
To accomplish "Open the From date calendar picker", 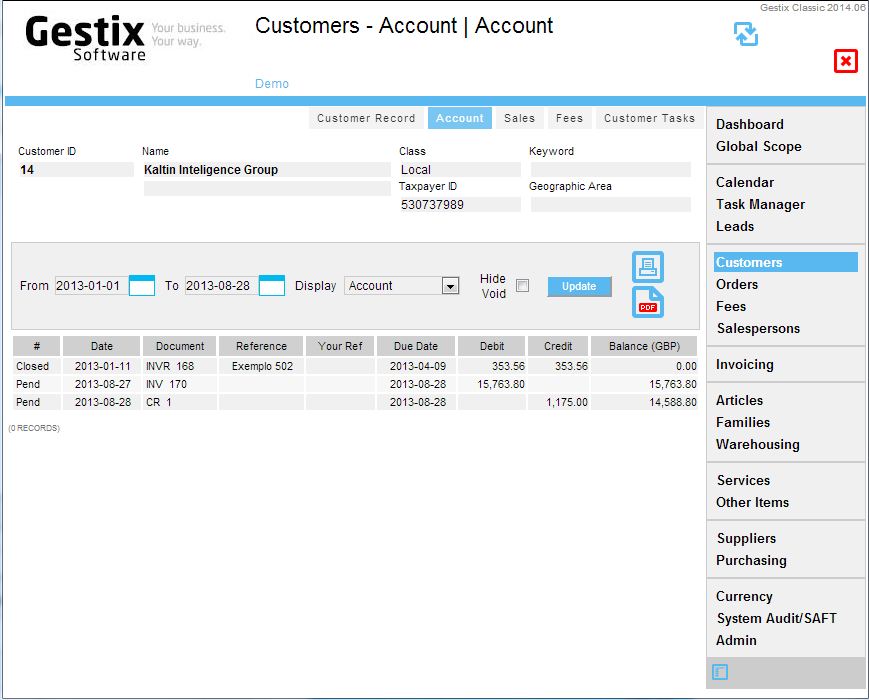I will click(x=142, y=286).
